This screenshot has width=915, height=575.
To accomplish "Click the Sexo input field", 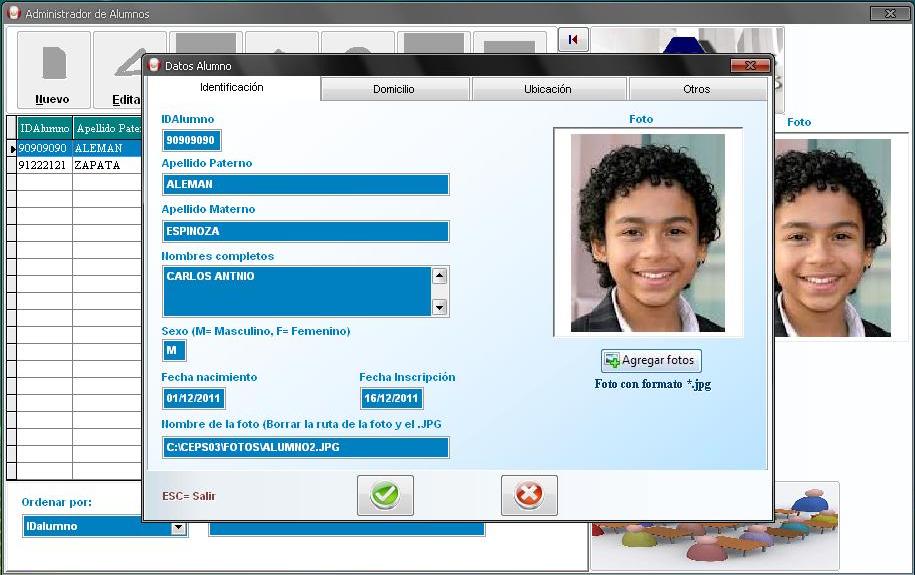I will pos(174,351).
